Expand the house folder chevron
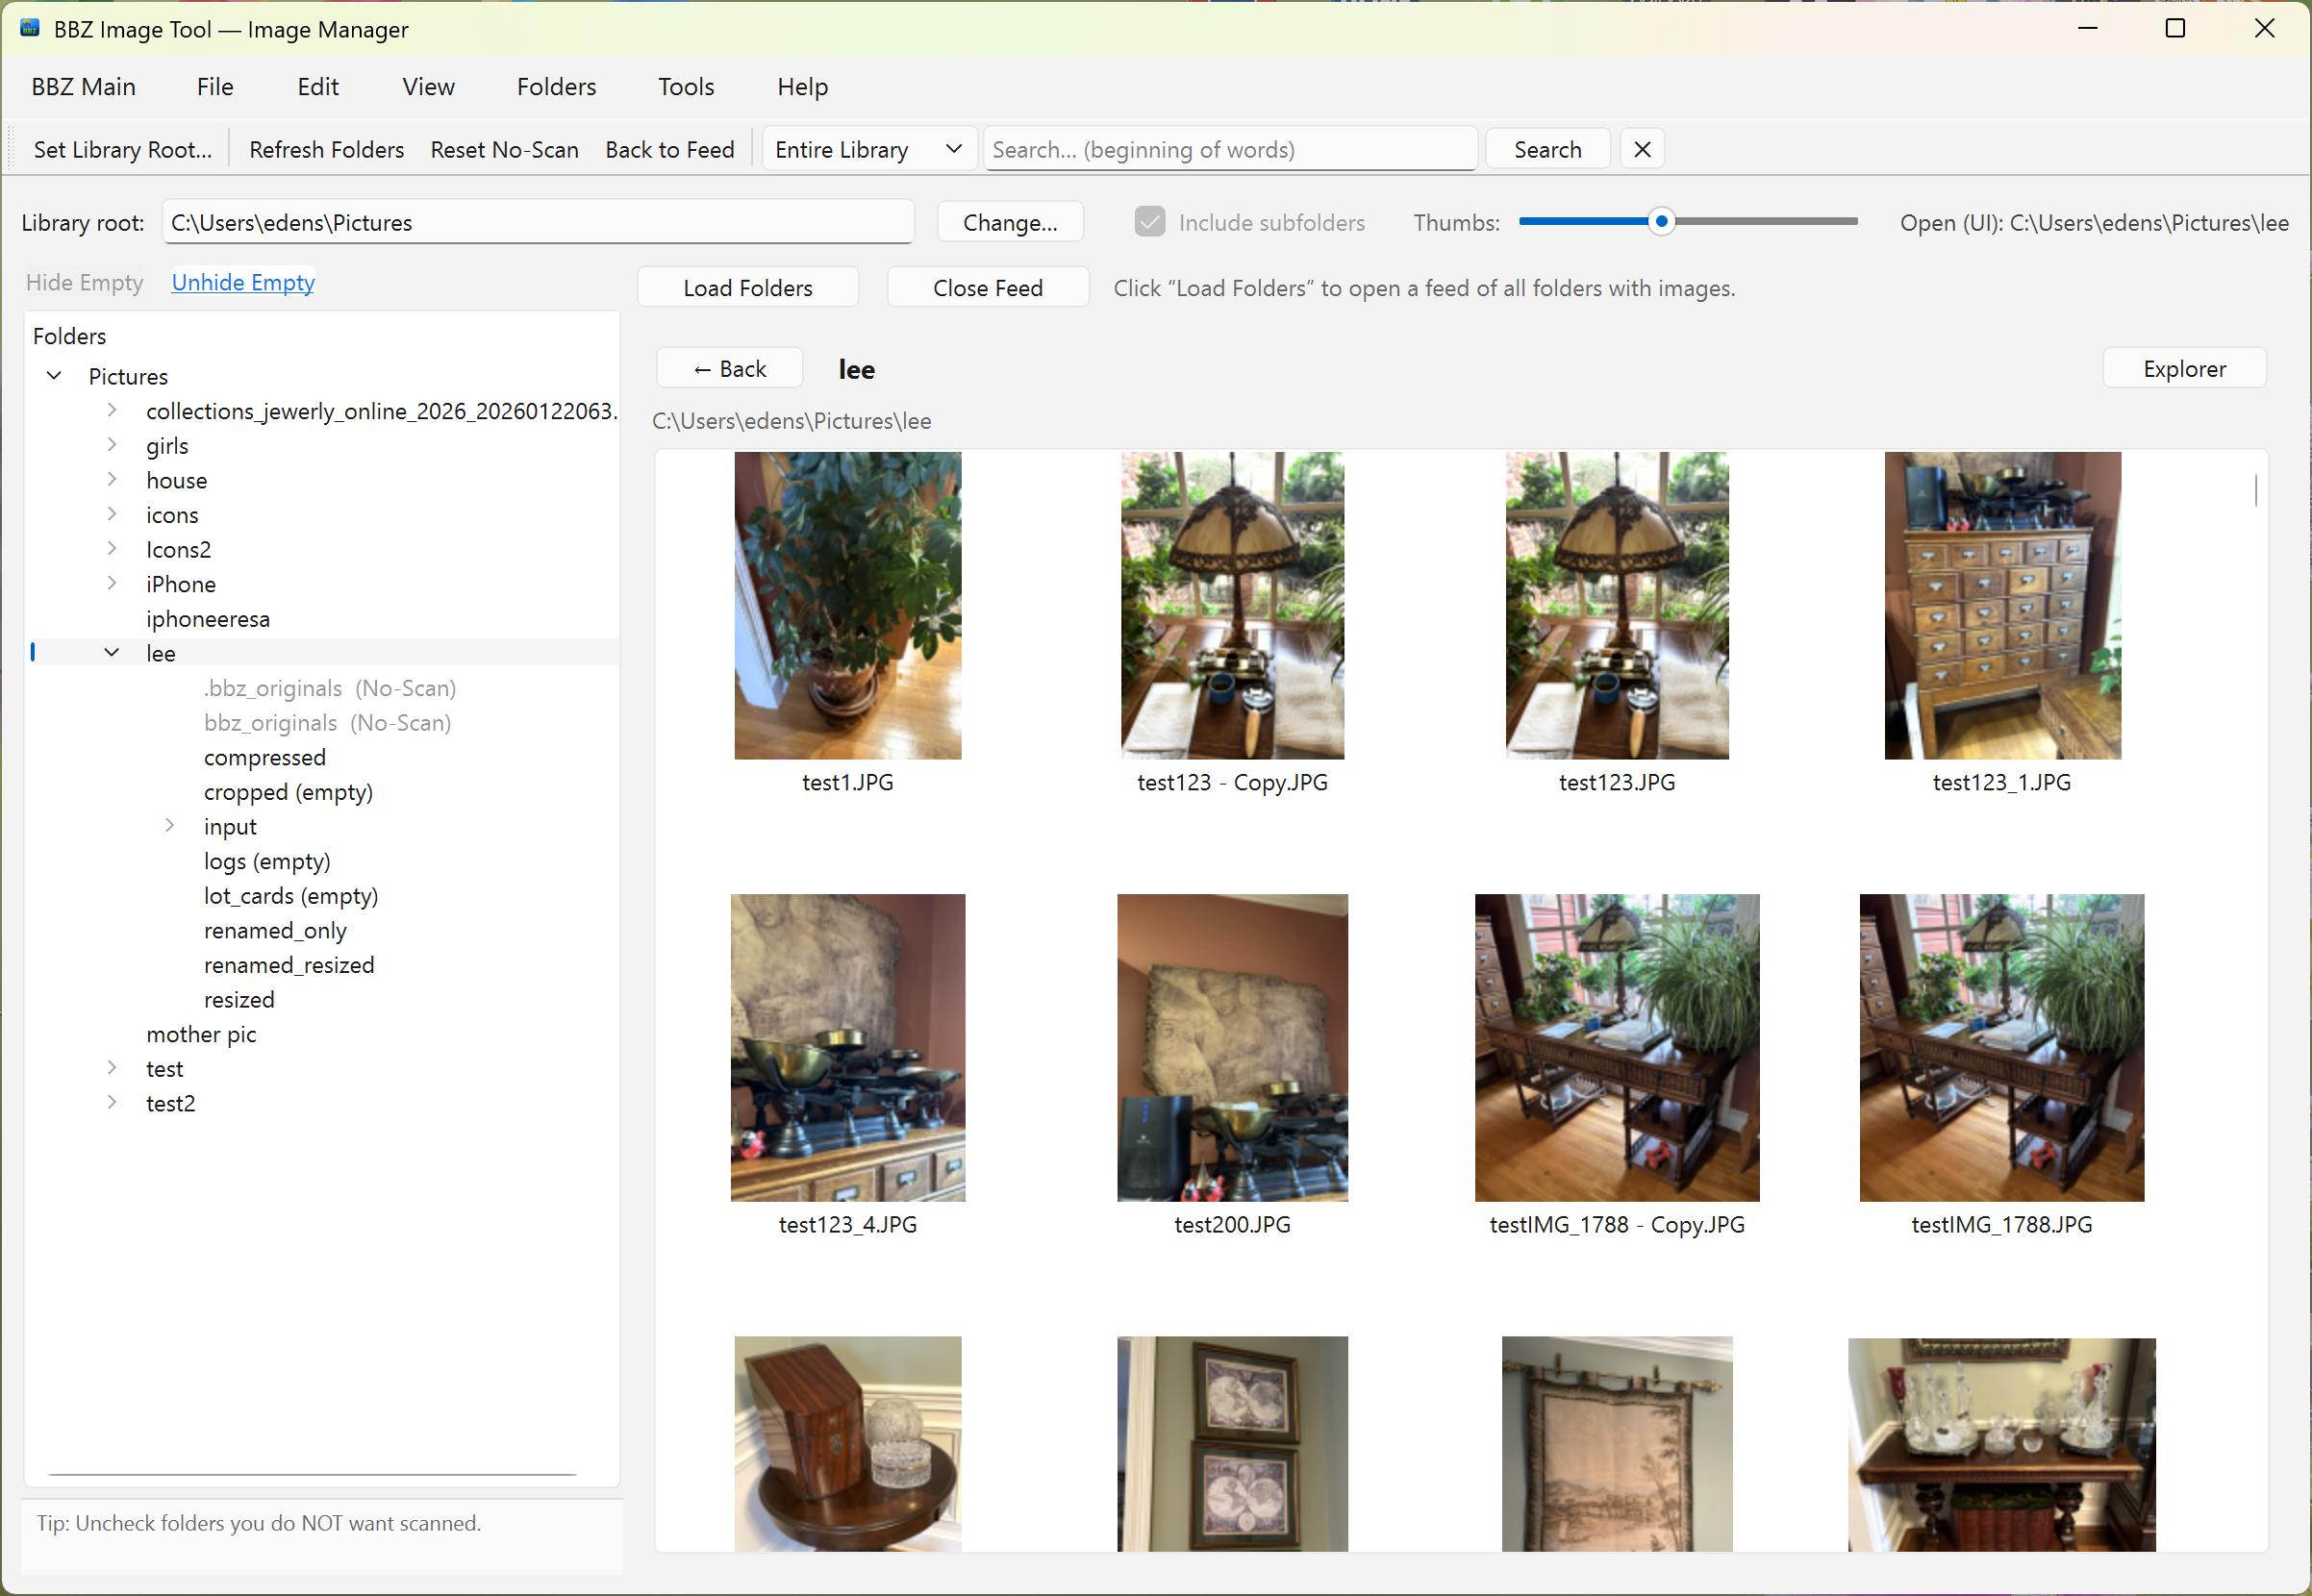 click(x=112, y=479)
